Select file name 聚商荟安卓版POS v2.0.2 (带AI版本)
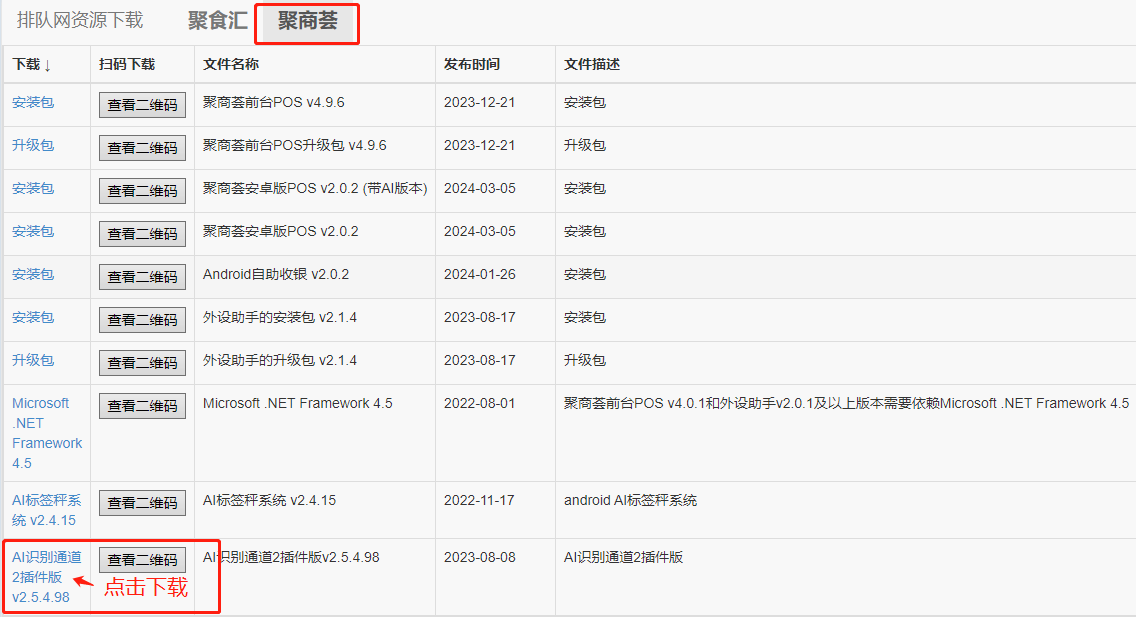Screen dimensions: 1136x617 [x=315, y=188]
